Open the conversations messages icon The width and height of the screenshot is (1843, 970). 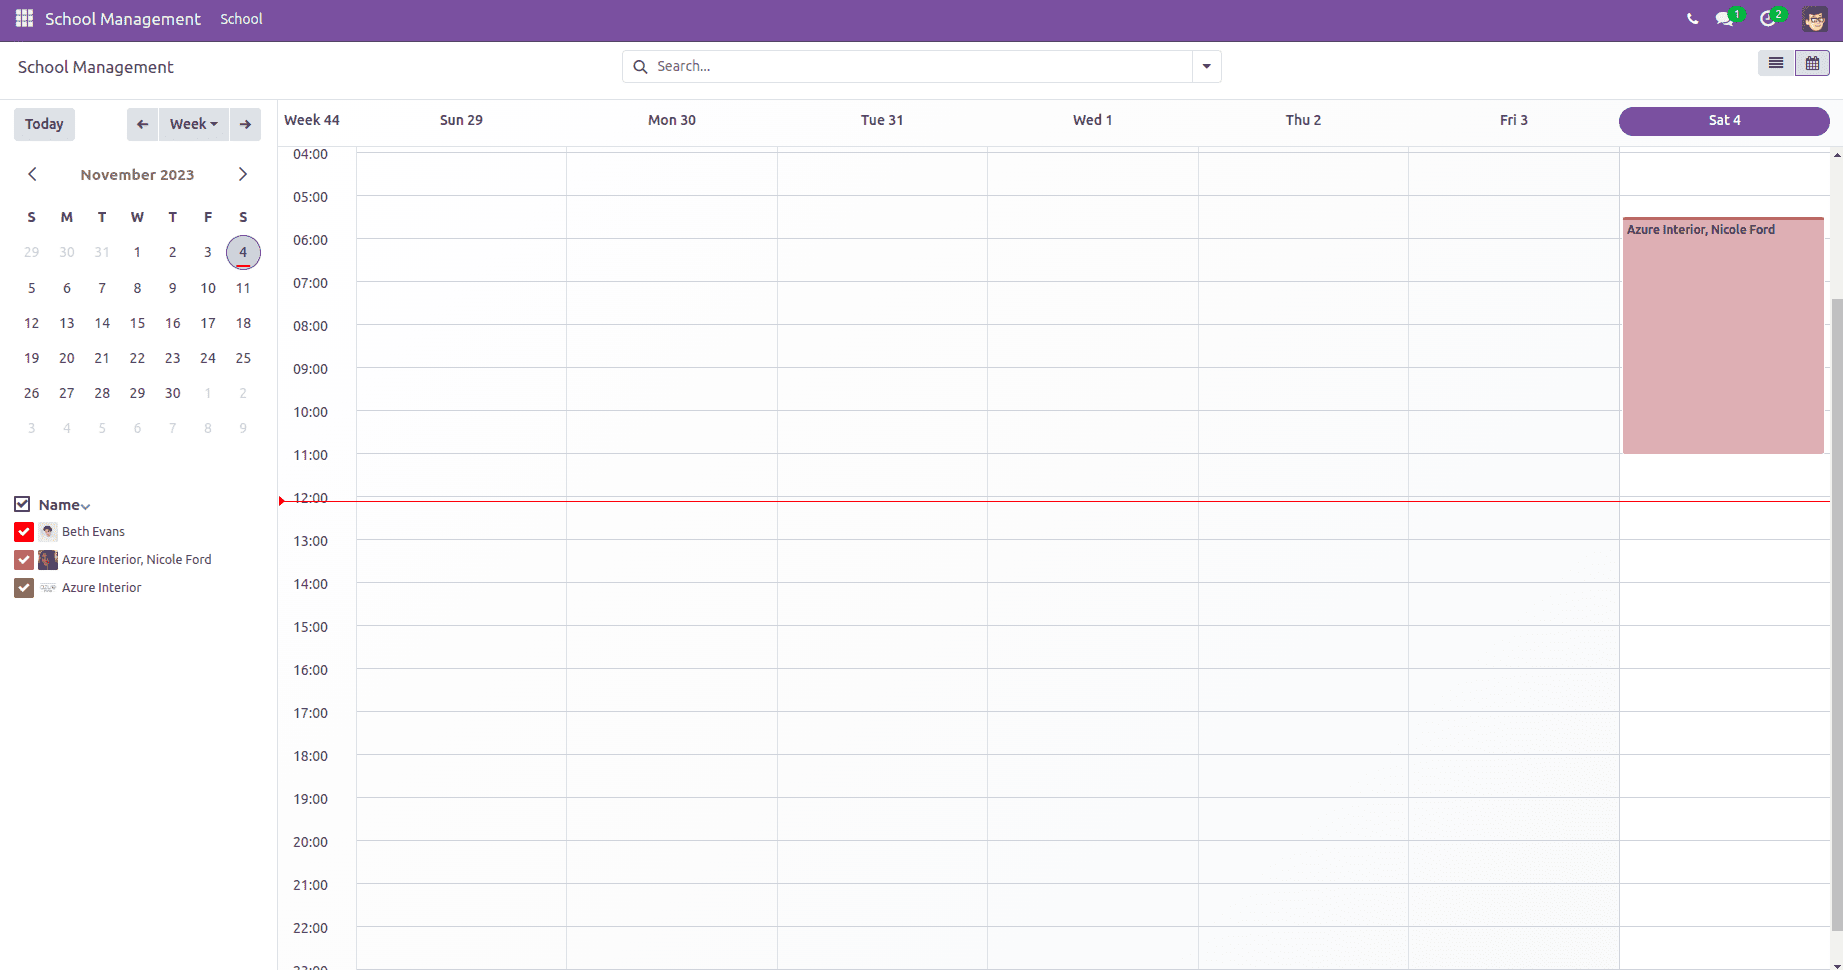pos(1724,19)
